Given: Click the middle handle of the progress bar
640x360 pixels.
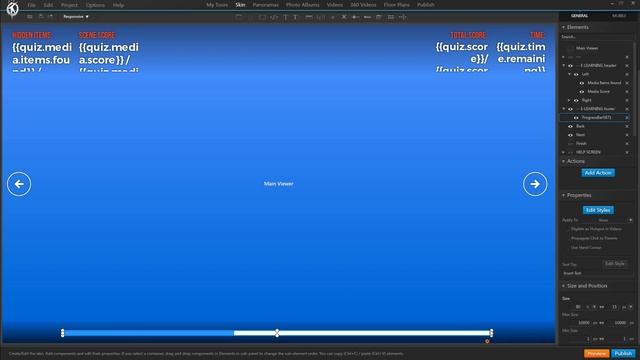Looking at the screenshot, I should (x=277, y=333).
